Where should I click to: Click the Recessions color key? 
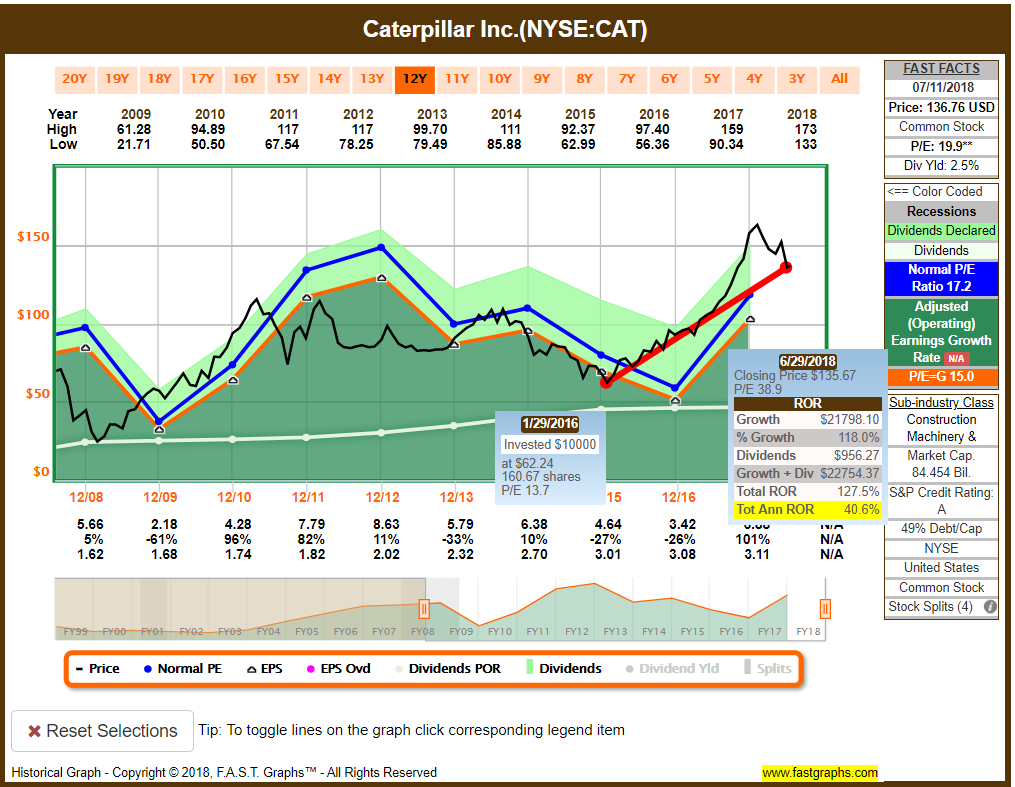click(941, 212)
